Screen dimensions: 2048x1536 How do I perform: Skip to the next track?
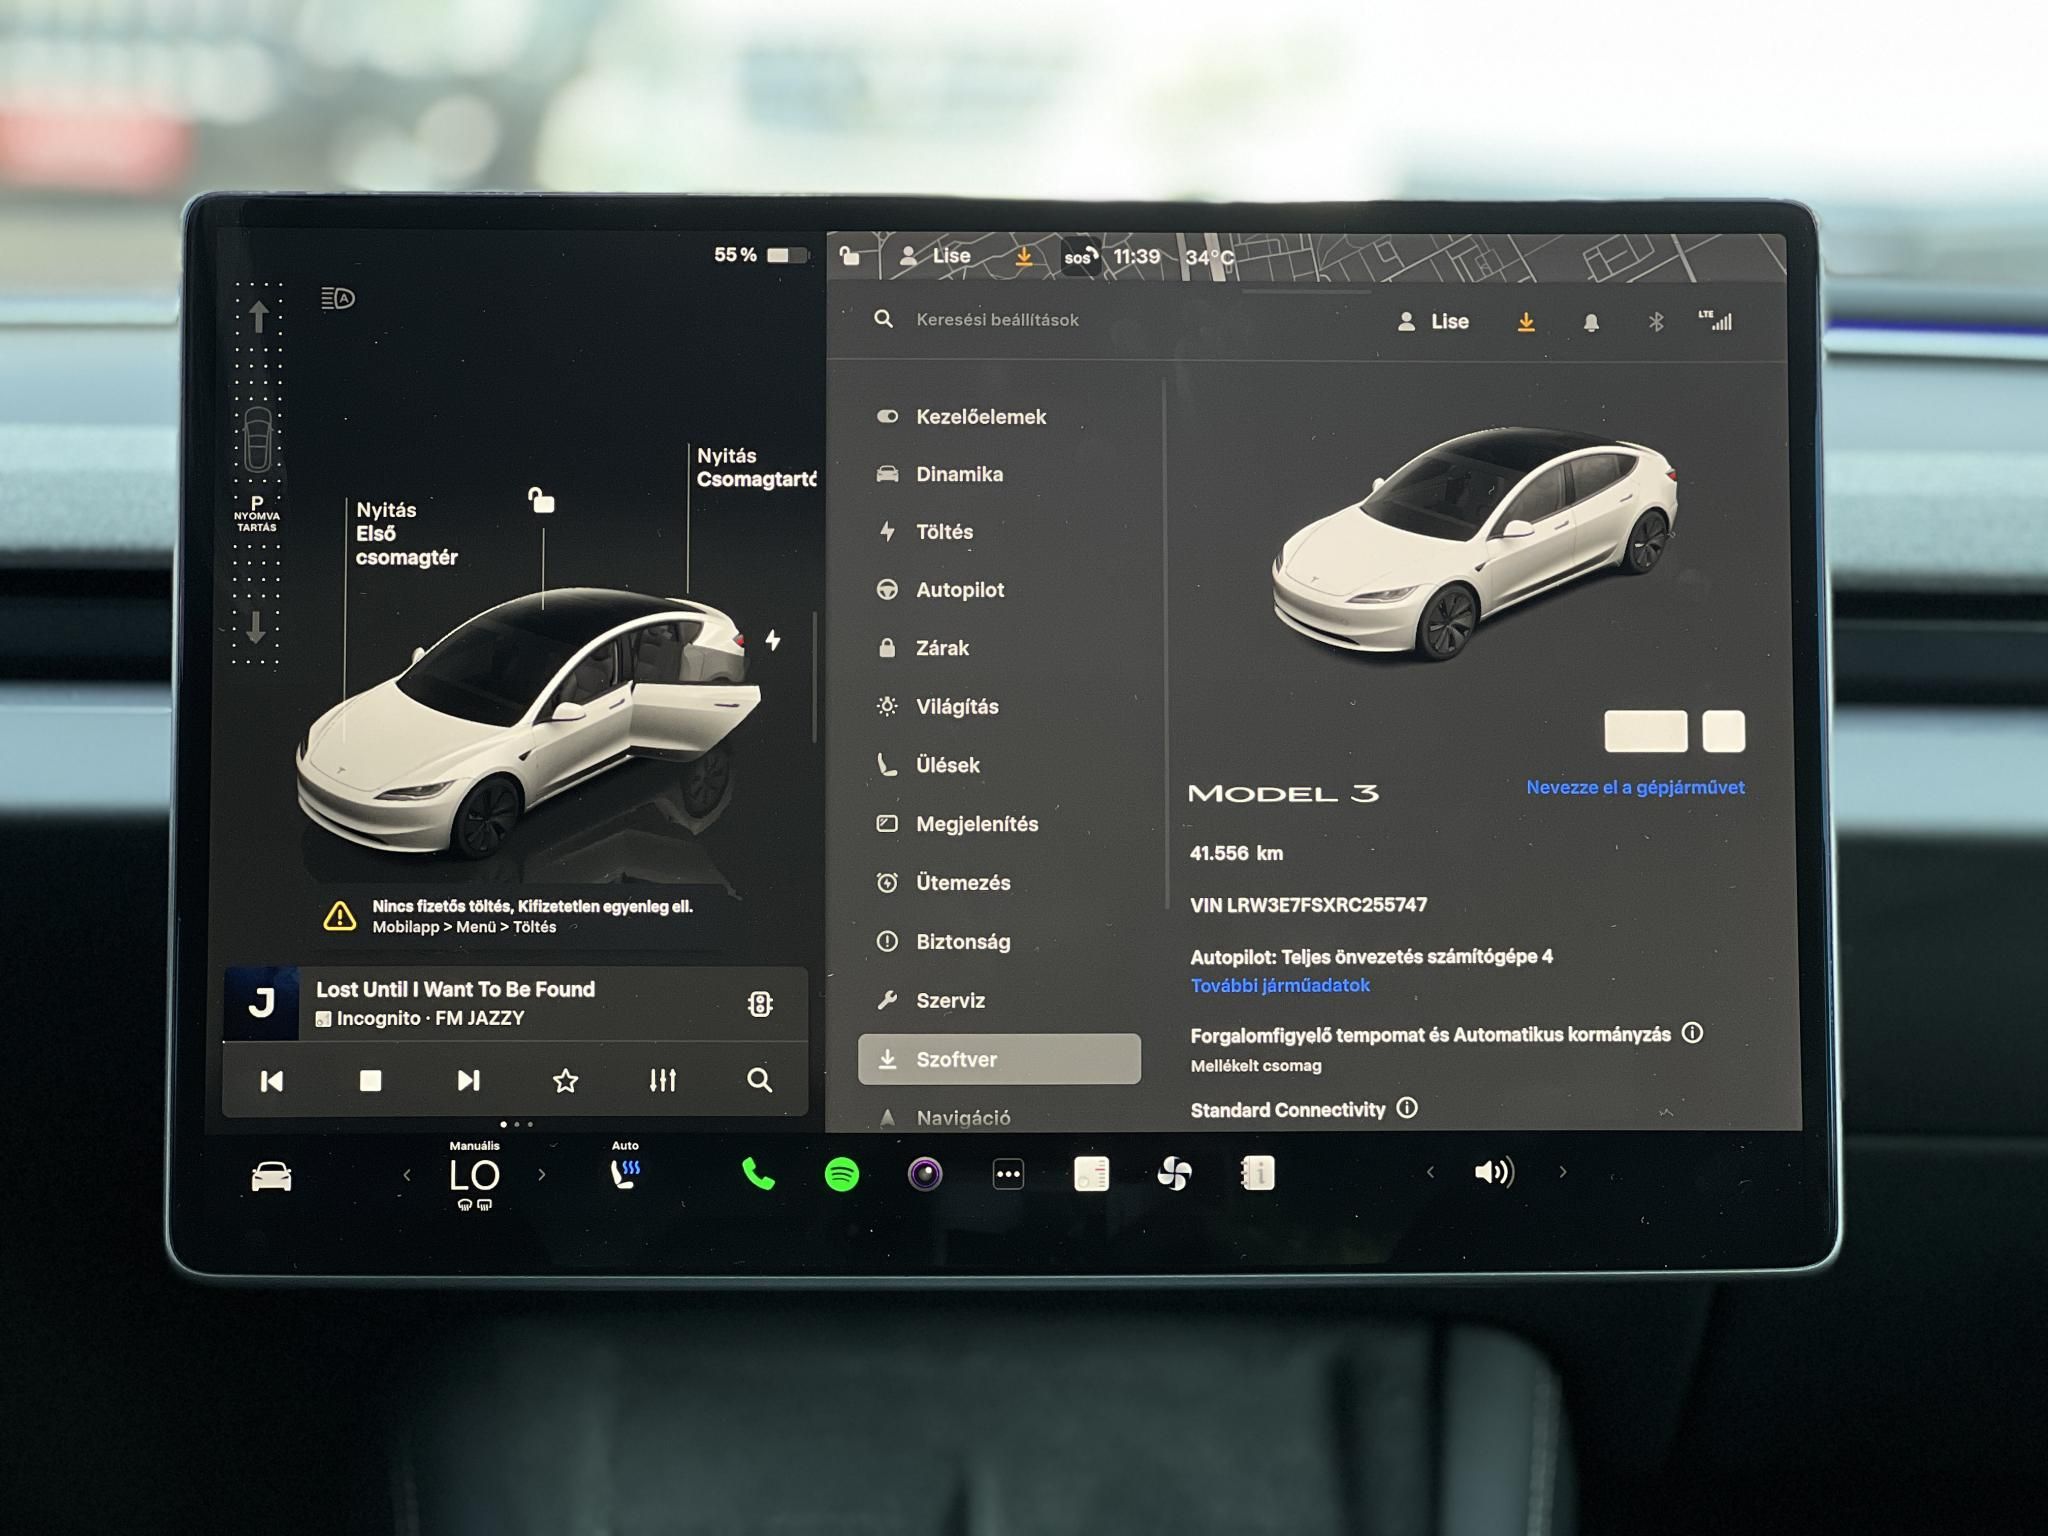click(468, 1080)
